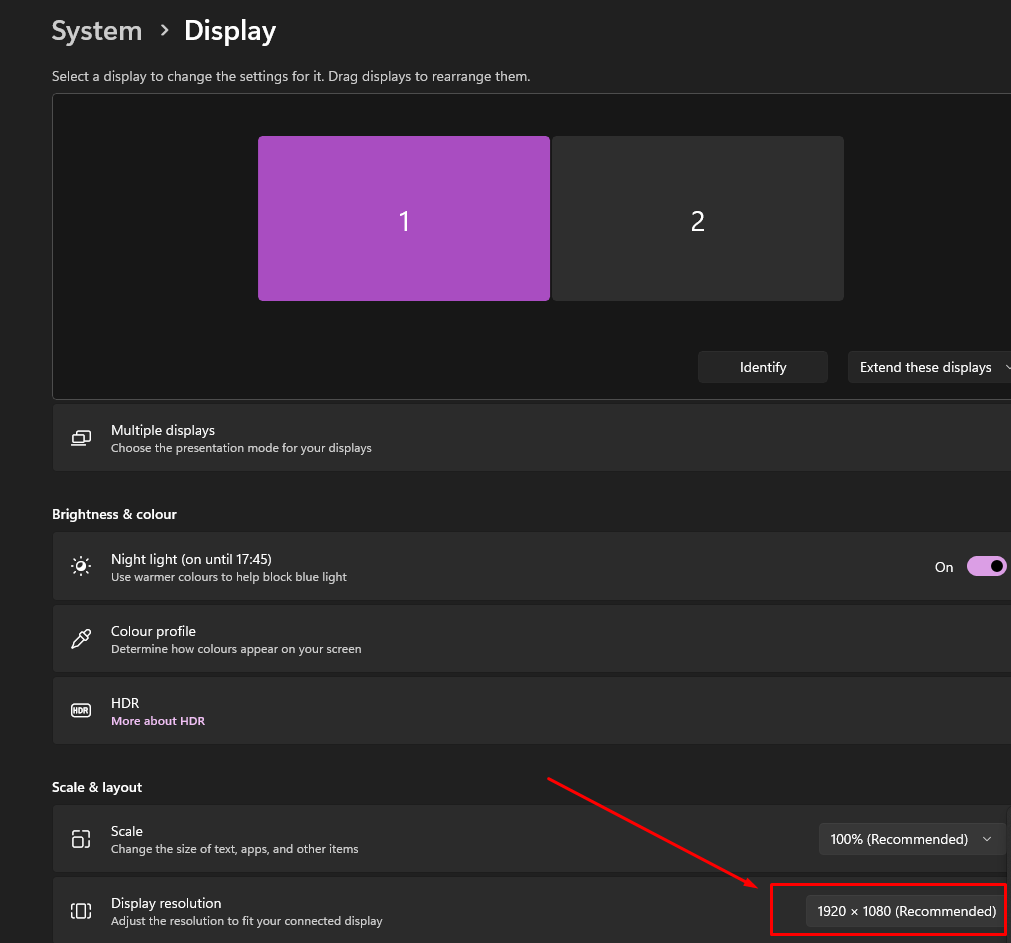1011x943 pixels.
Task: Expand the Multiple displays section
Action: [530, 438]
